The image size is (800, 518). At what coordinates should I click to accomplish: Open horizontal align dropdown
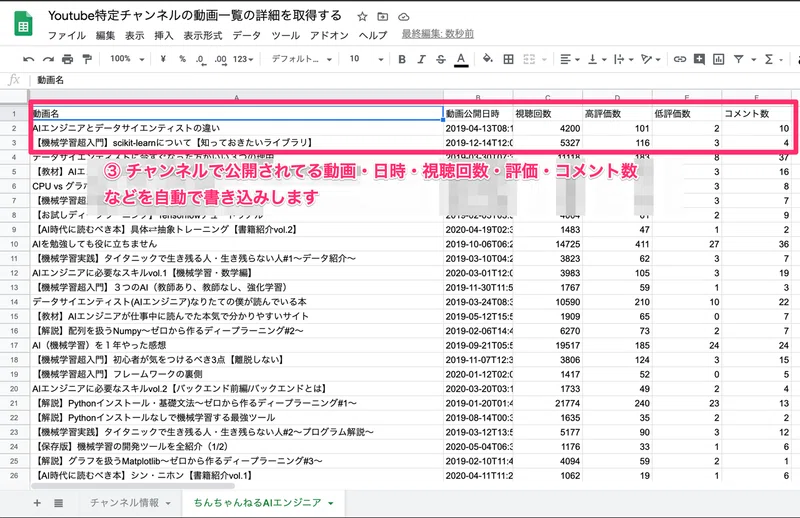569,59
